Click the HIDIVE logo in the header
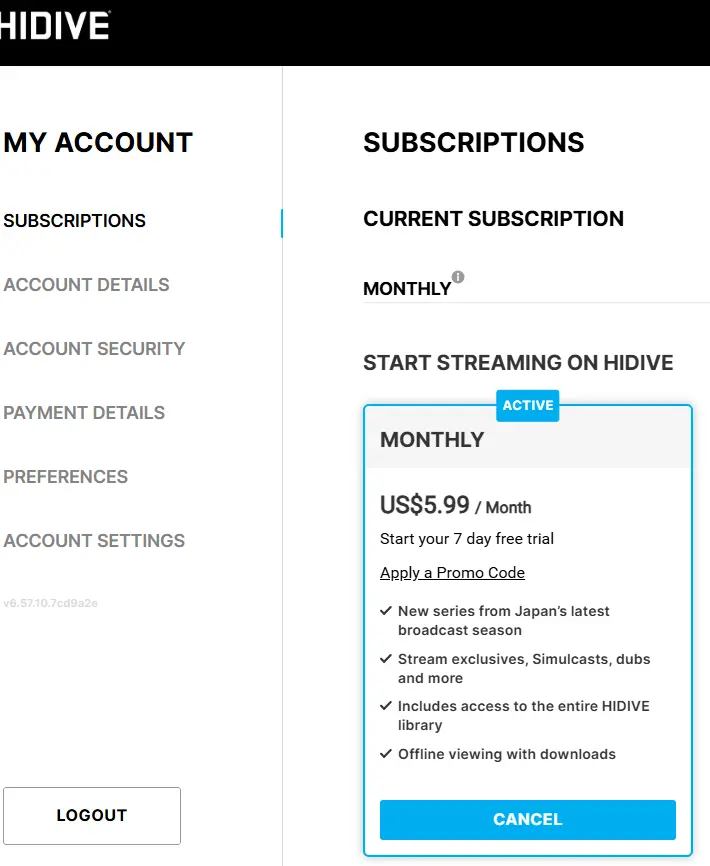Image resolution: width=710 pixels, height=866 pixels. pos(55,25)
